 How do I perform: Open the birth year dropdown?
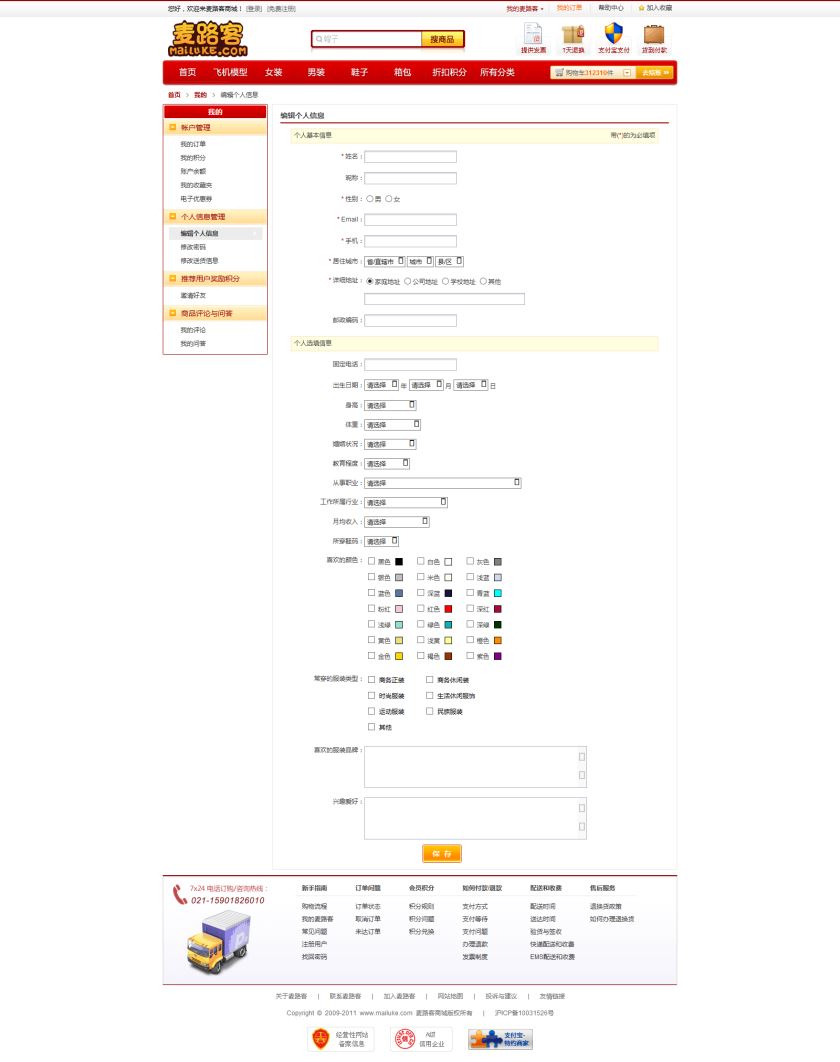click(382, 385)
